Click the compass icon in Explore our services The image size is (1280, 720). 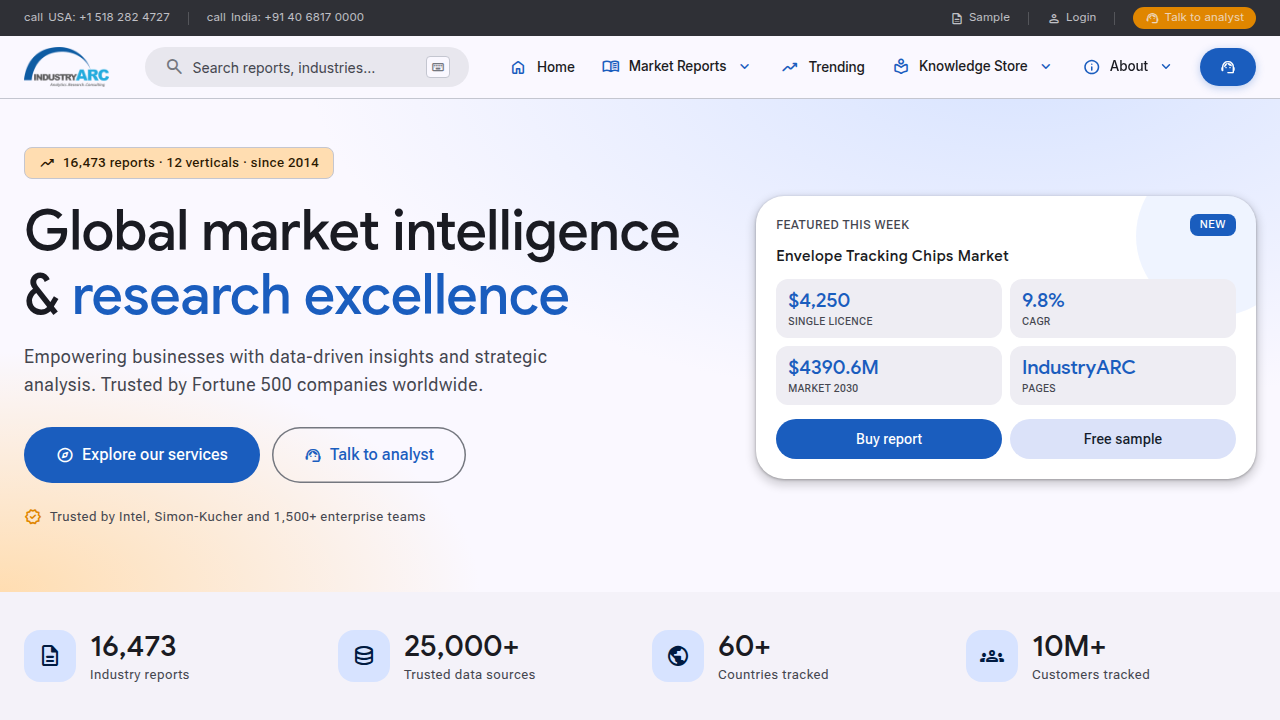(65, 455)
